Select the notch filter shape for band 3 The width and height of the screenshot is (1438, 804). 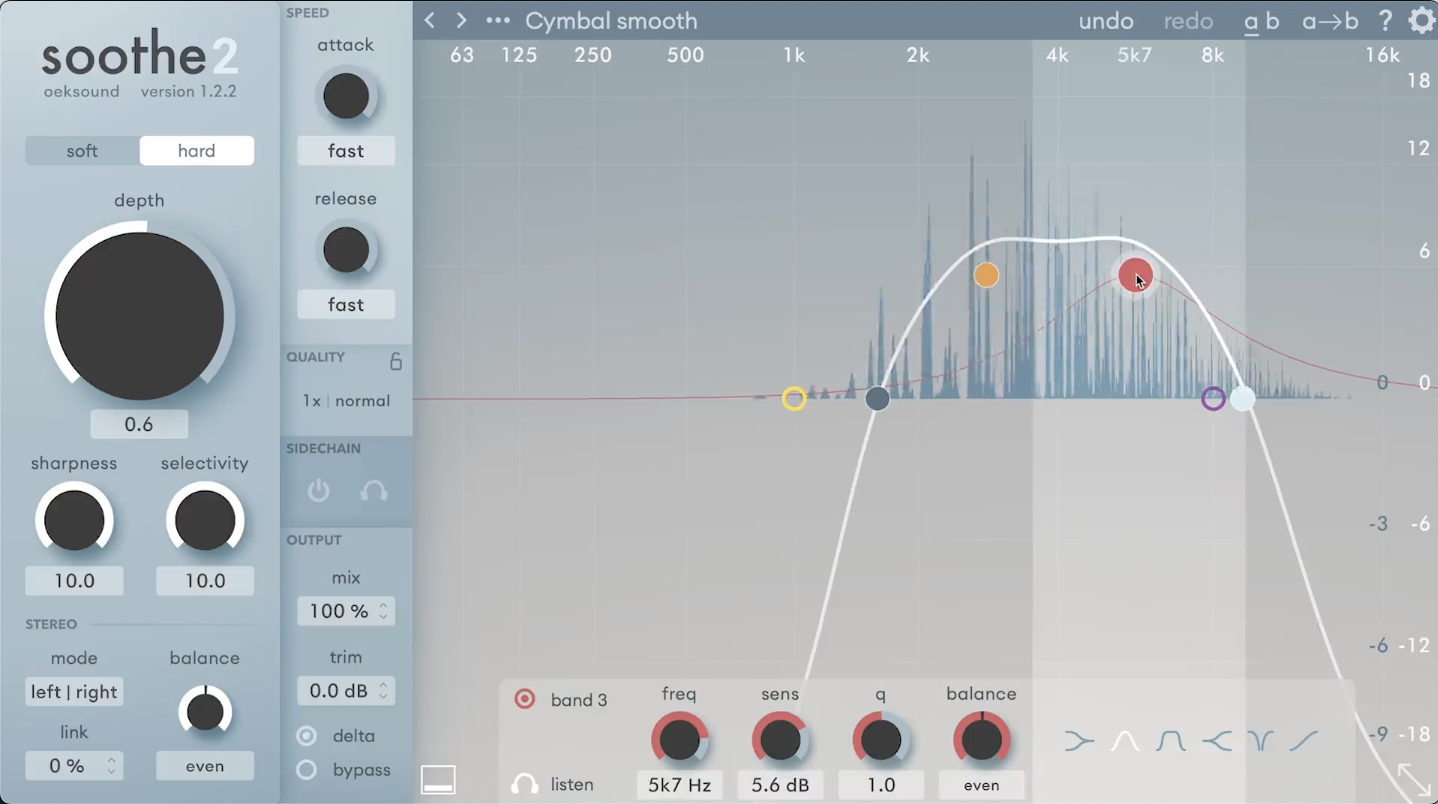[x=1260, y=740]
